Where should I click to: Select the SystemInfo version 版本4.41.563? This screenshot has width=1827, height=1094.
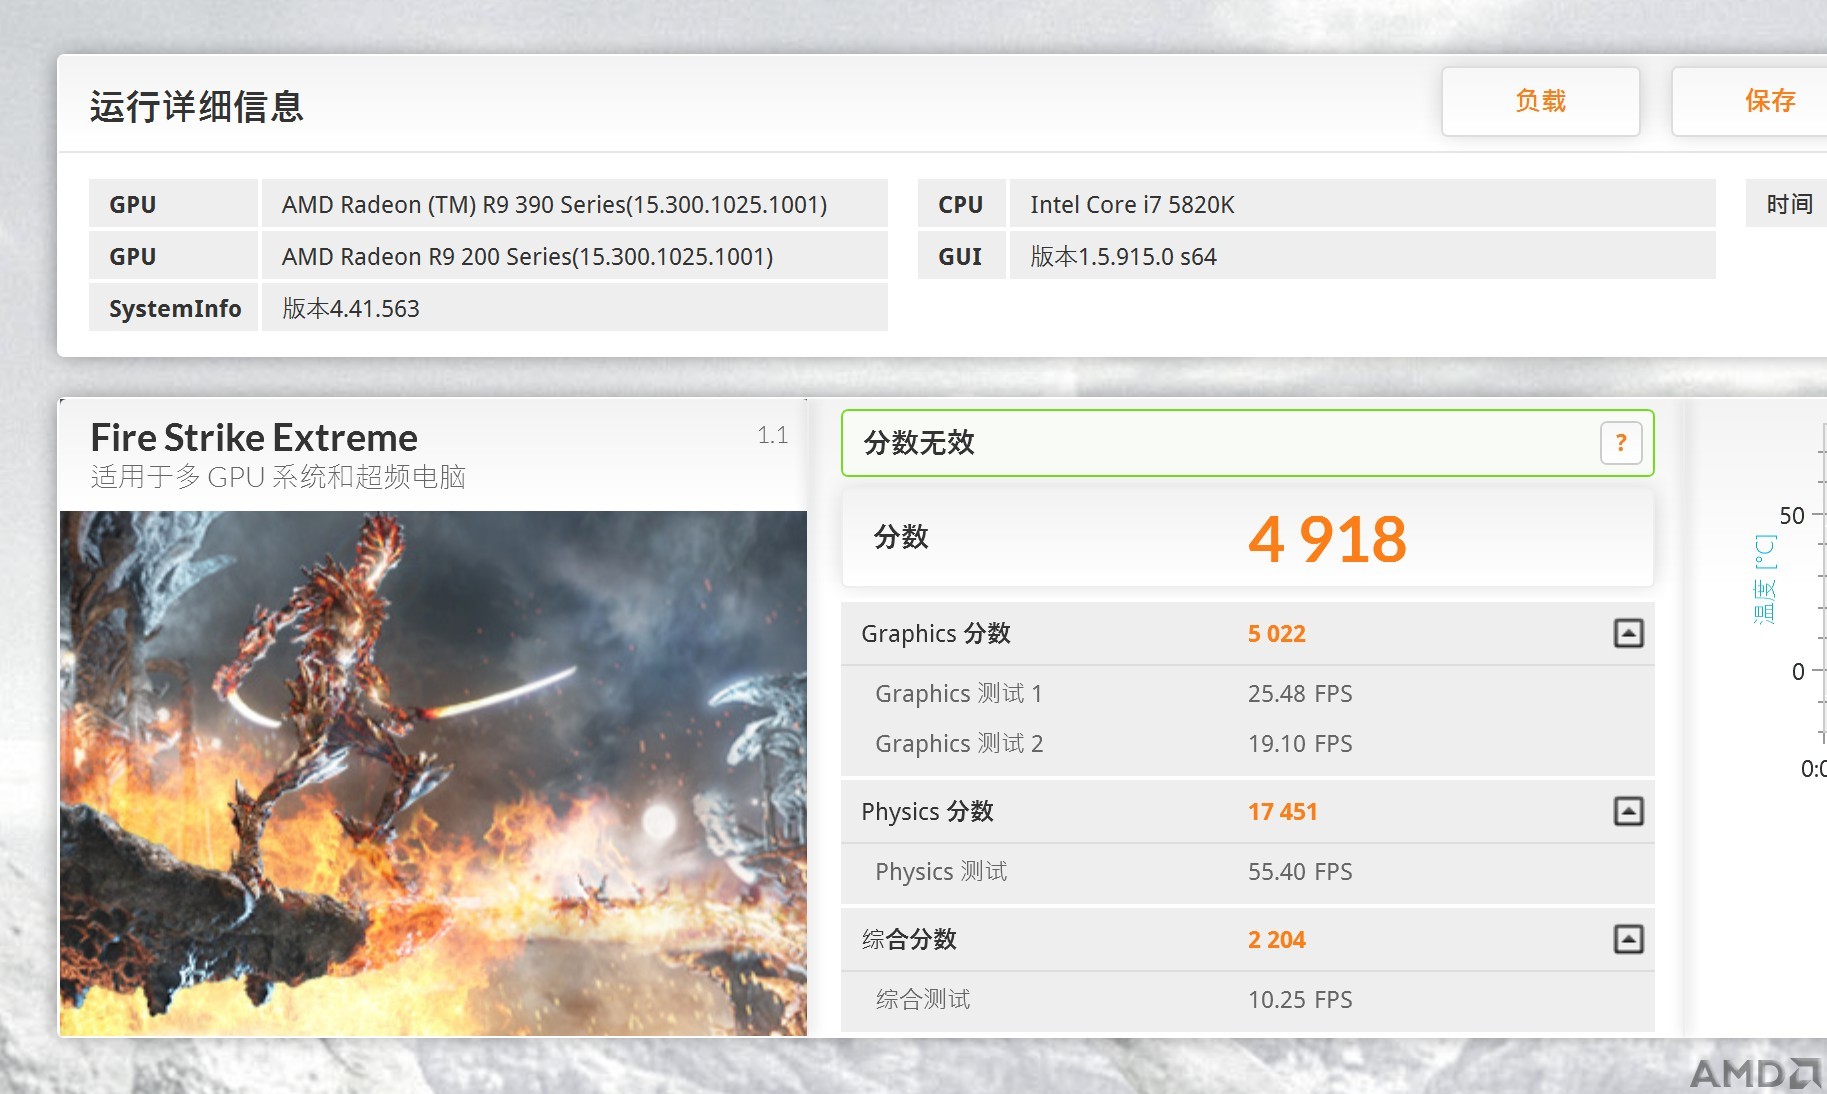pos(574,308)
